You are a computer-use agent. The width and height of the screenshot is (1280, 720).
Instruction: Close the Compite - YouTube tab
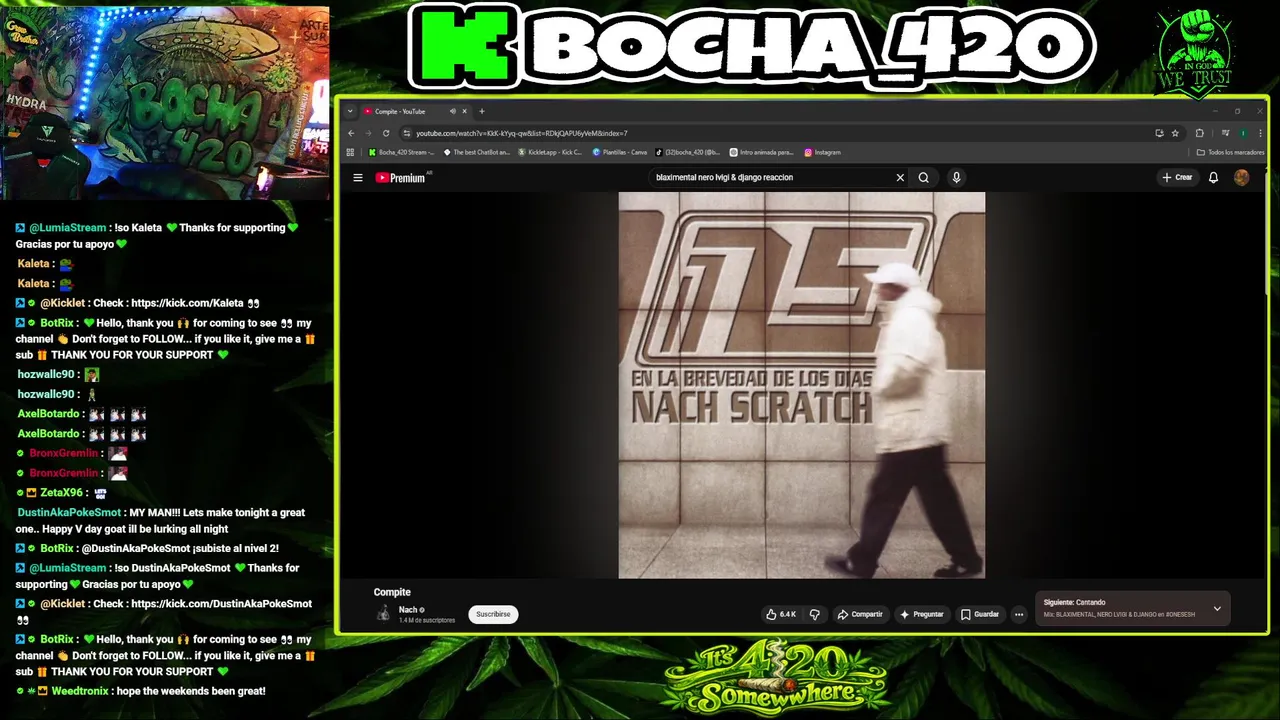pos(464,111)
